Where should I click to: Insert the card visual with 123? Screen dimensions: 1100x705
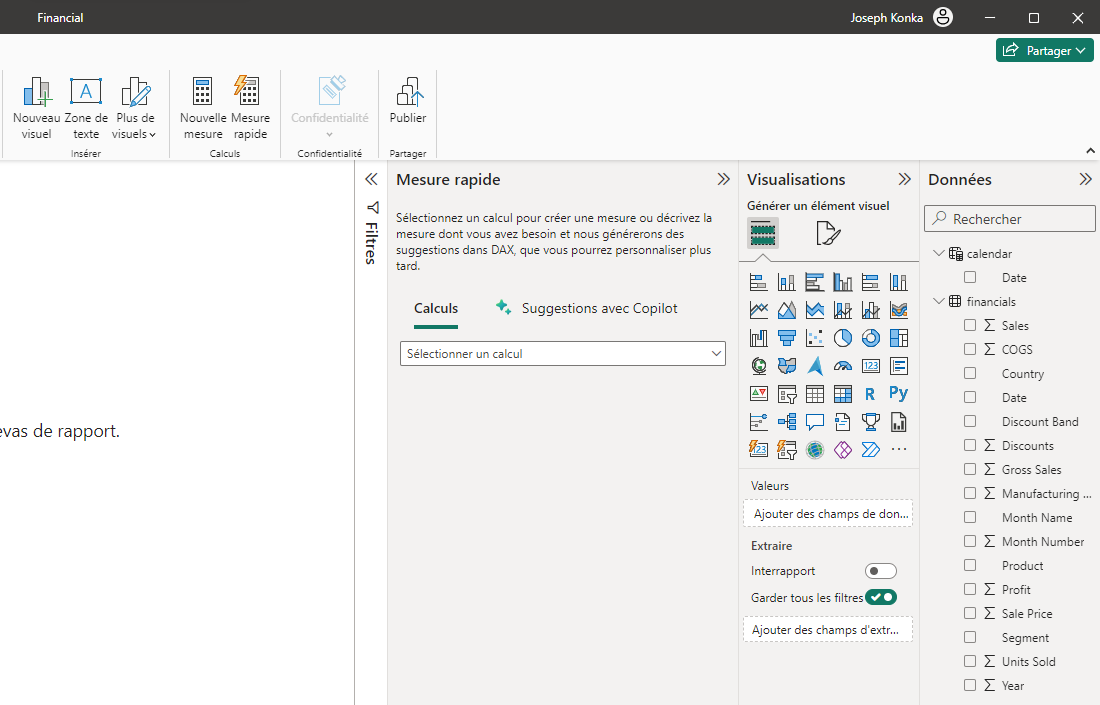[x=871, y=365]
